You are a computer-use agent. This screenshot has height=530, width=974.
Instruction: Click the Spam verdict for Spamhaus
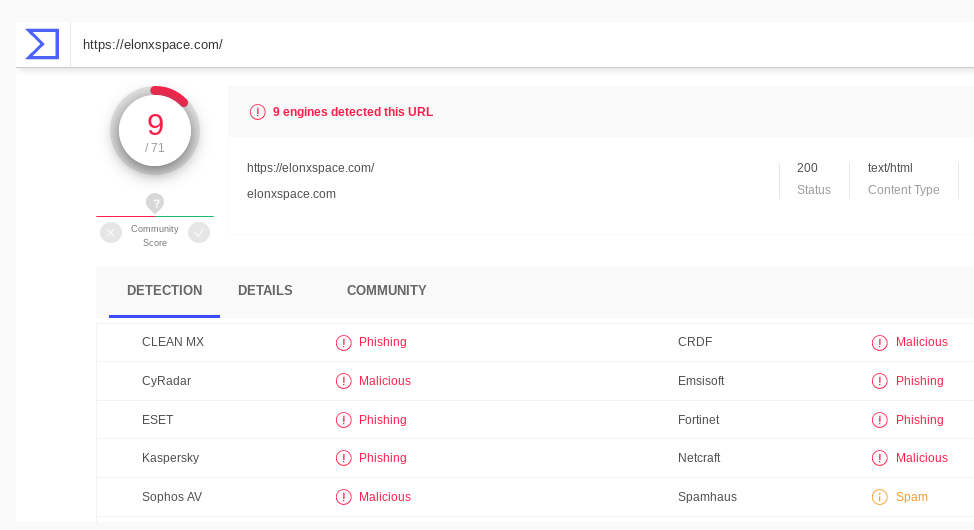click(912, 497)
